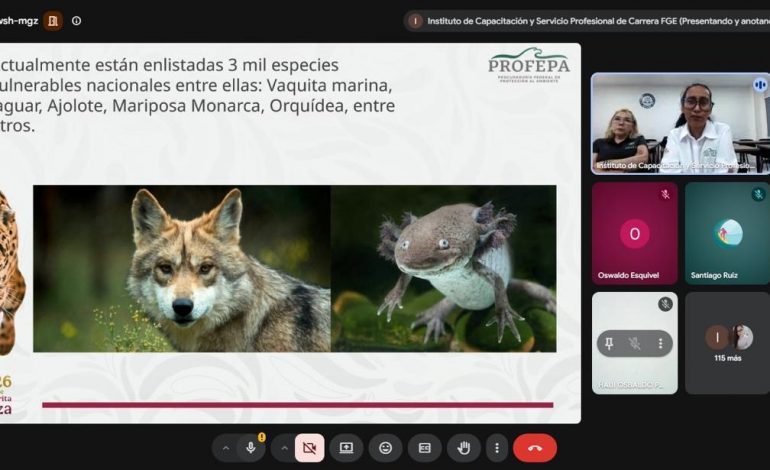Click the building icon beside meeting code
770x470 pixels.
pos(53,21)
